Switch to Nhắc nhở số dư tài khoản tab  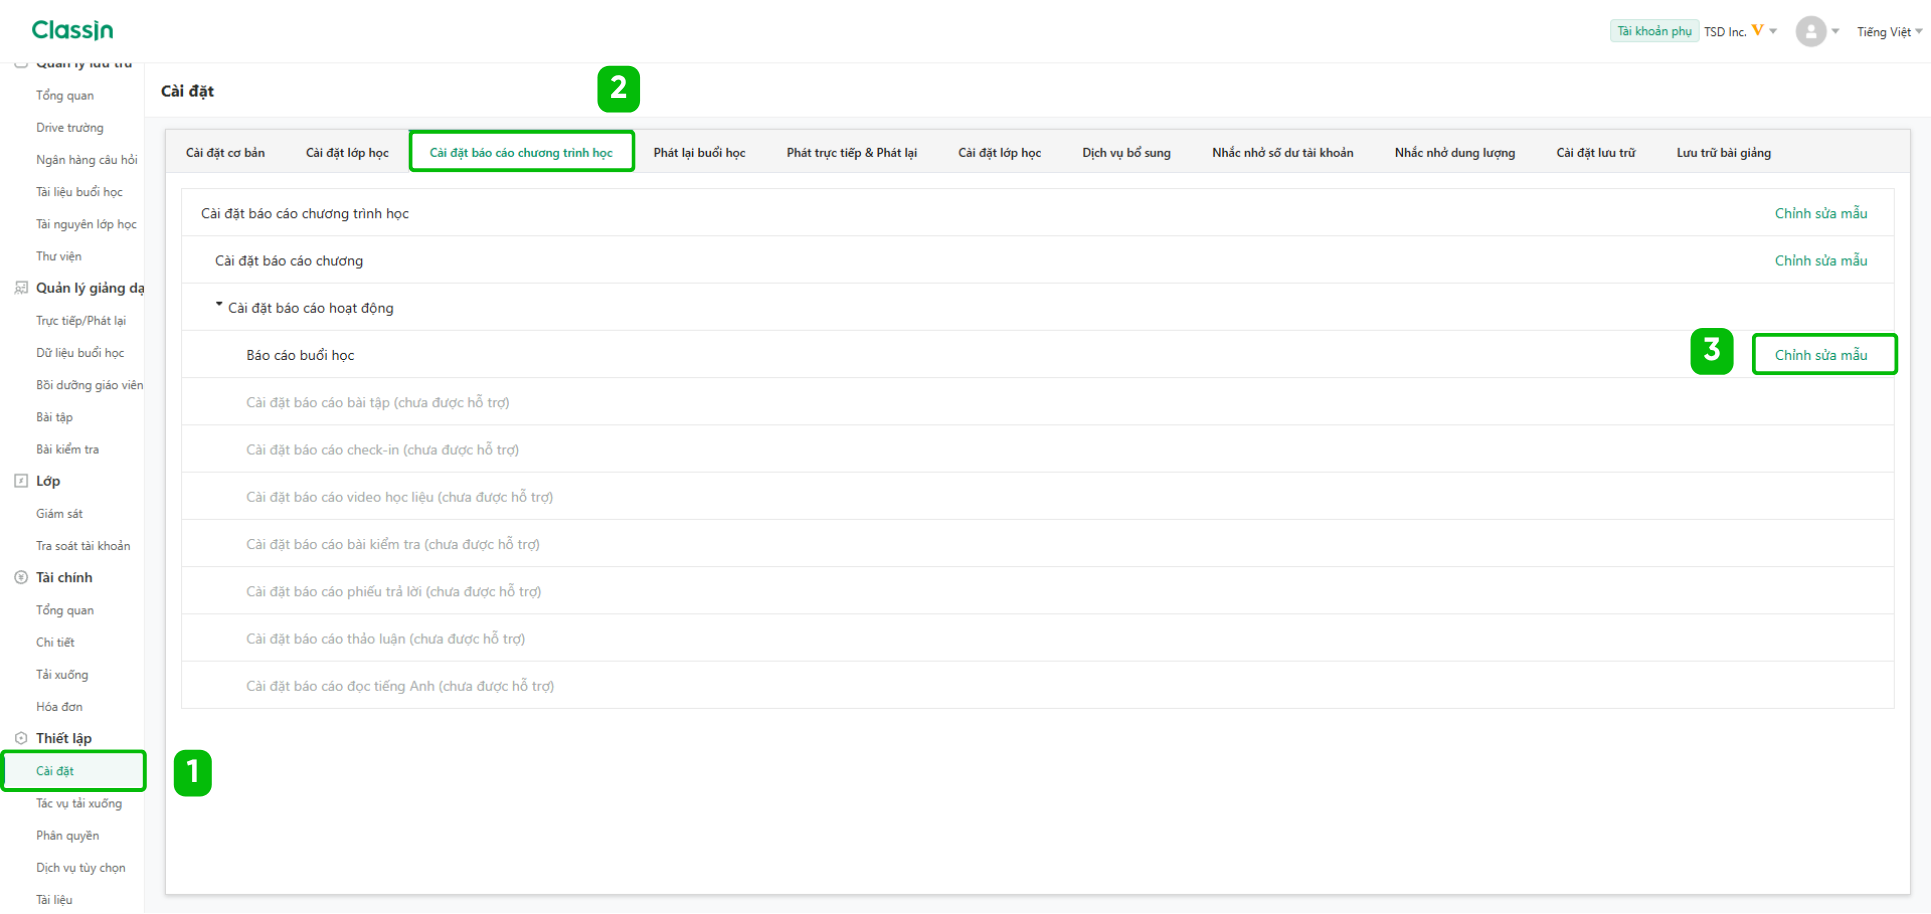(1282, 153)
